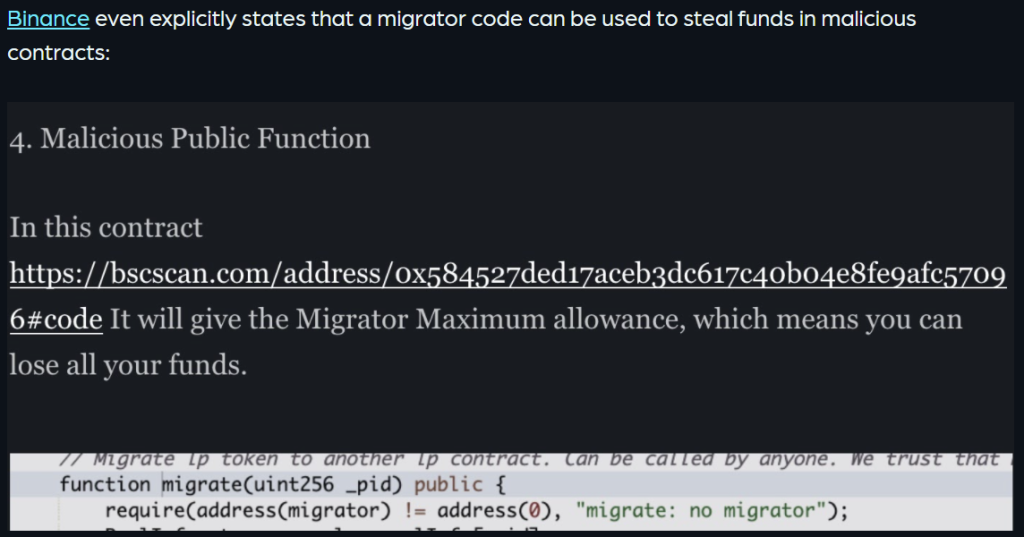Viewport: 1024px width, 537px height.
Task: Click 'steal funds in malicious' text
Action: (x=800, y=19)
